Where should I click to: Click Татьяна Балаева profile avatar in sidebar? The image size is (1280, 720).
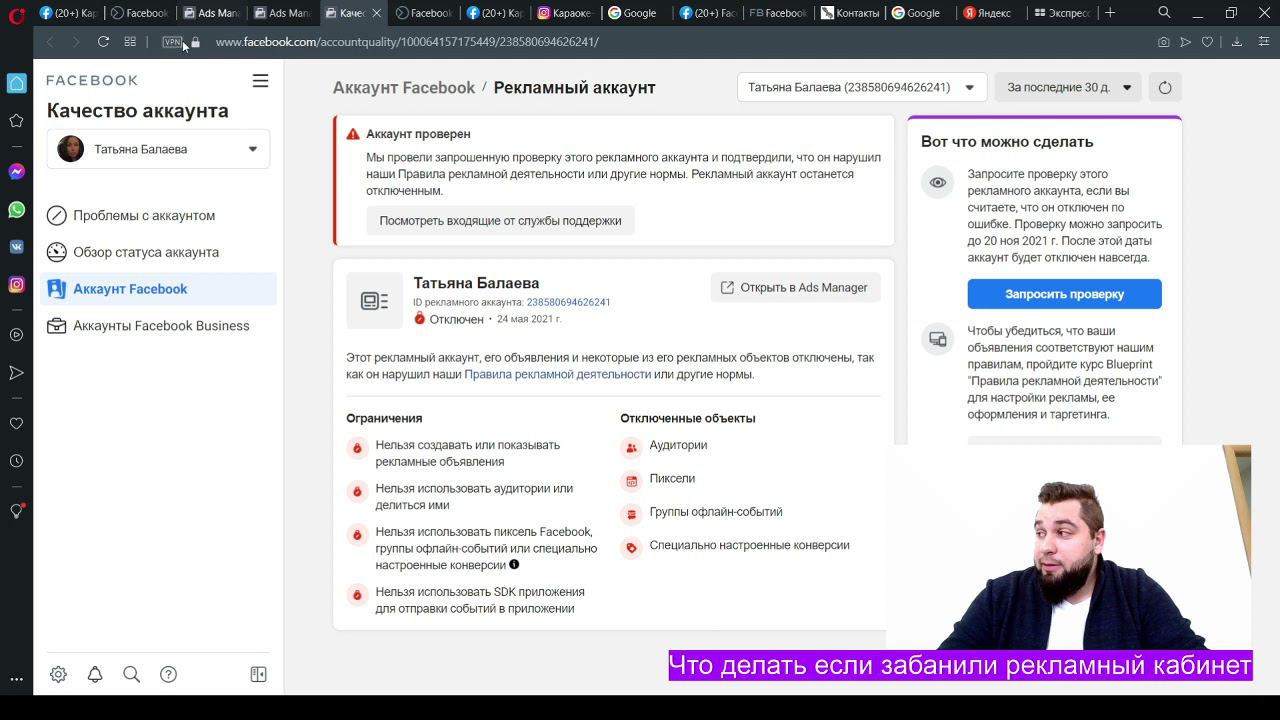pos(70,149)
